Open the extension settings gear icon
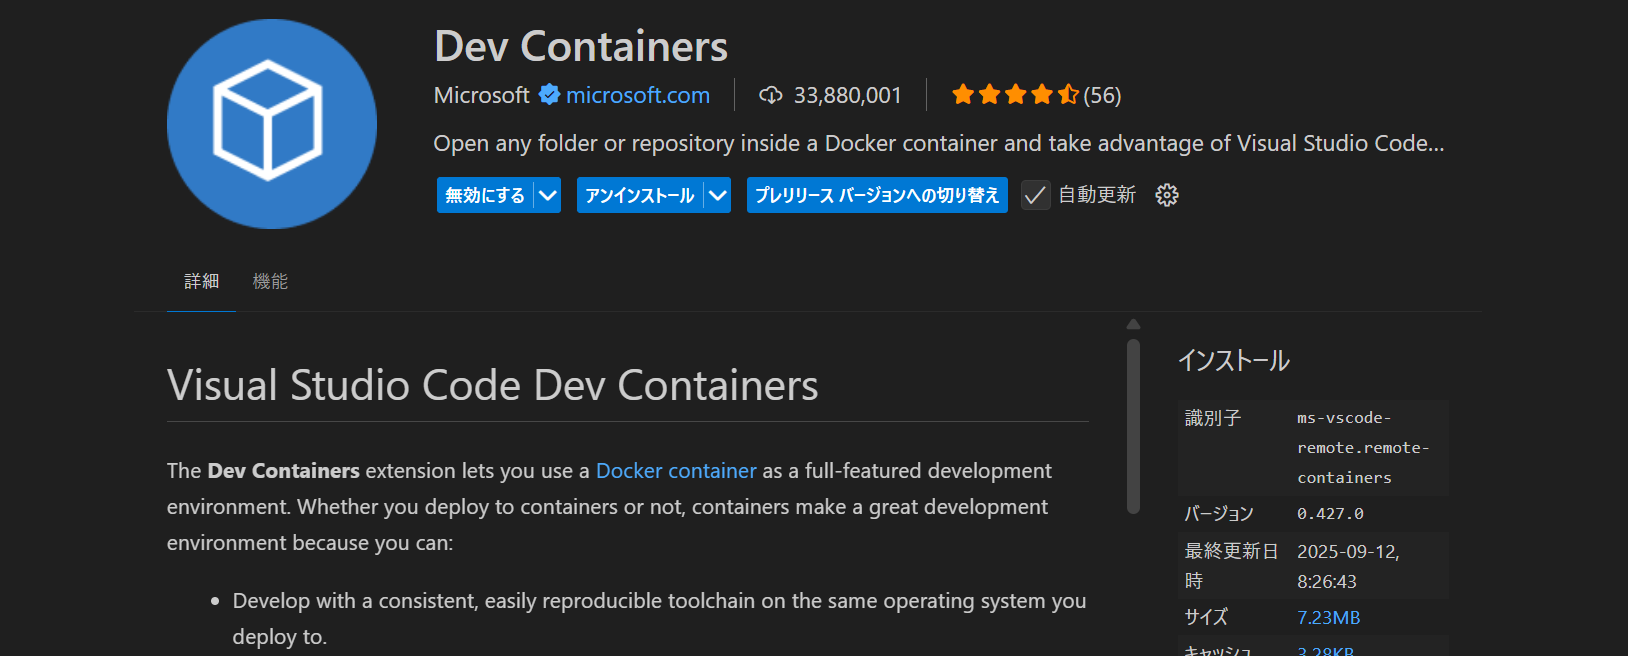The image size is (1628, 656). pos(1167,195)
